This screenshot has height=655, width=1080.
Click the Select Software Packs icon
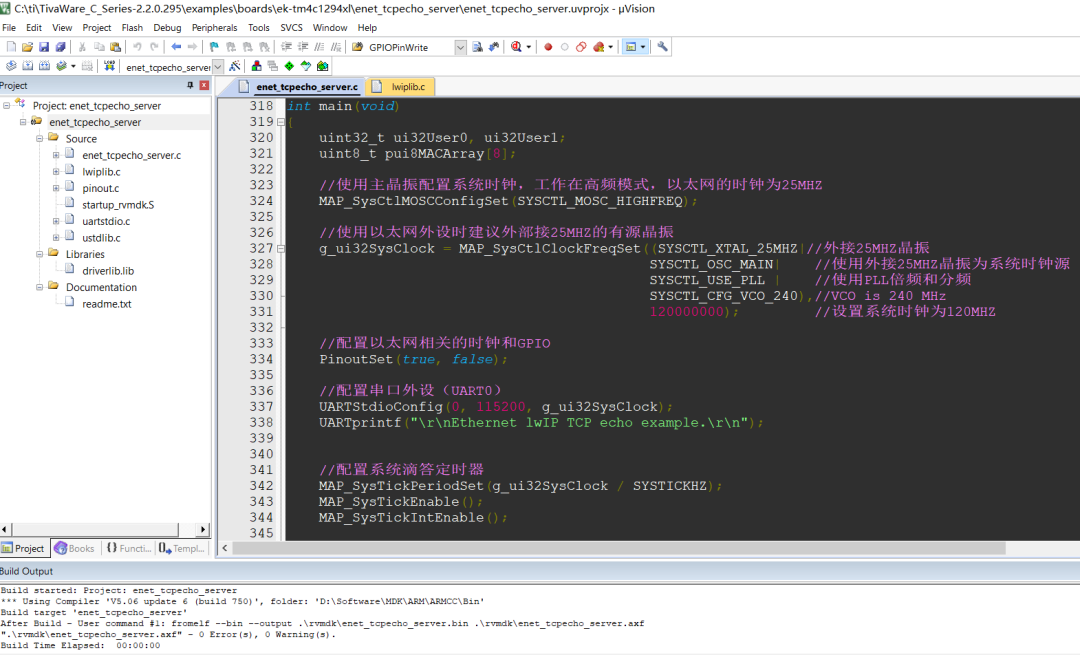322,66
